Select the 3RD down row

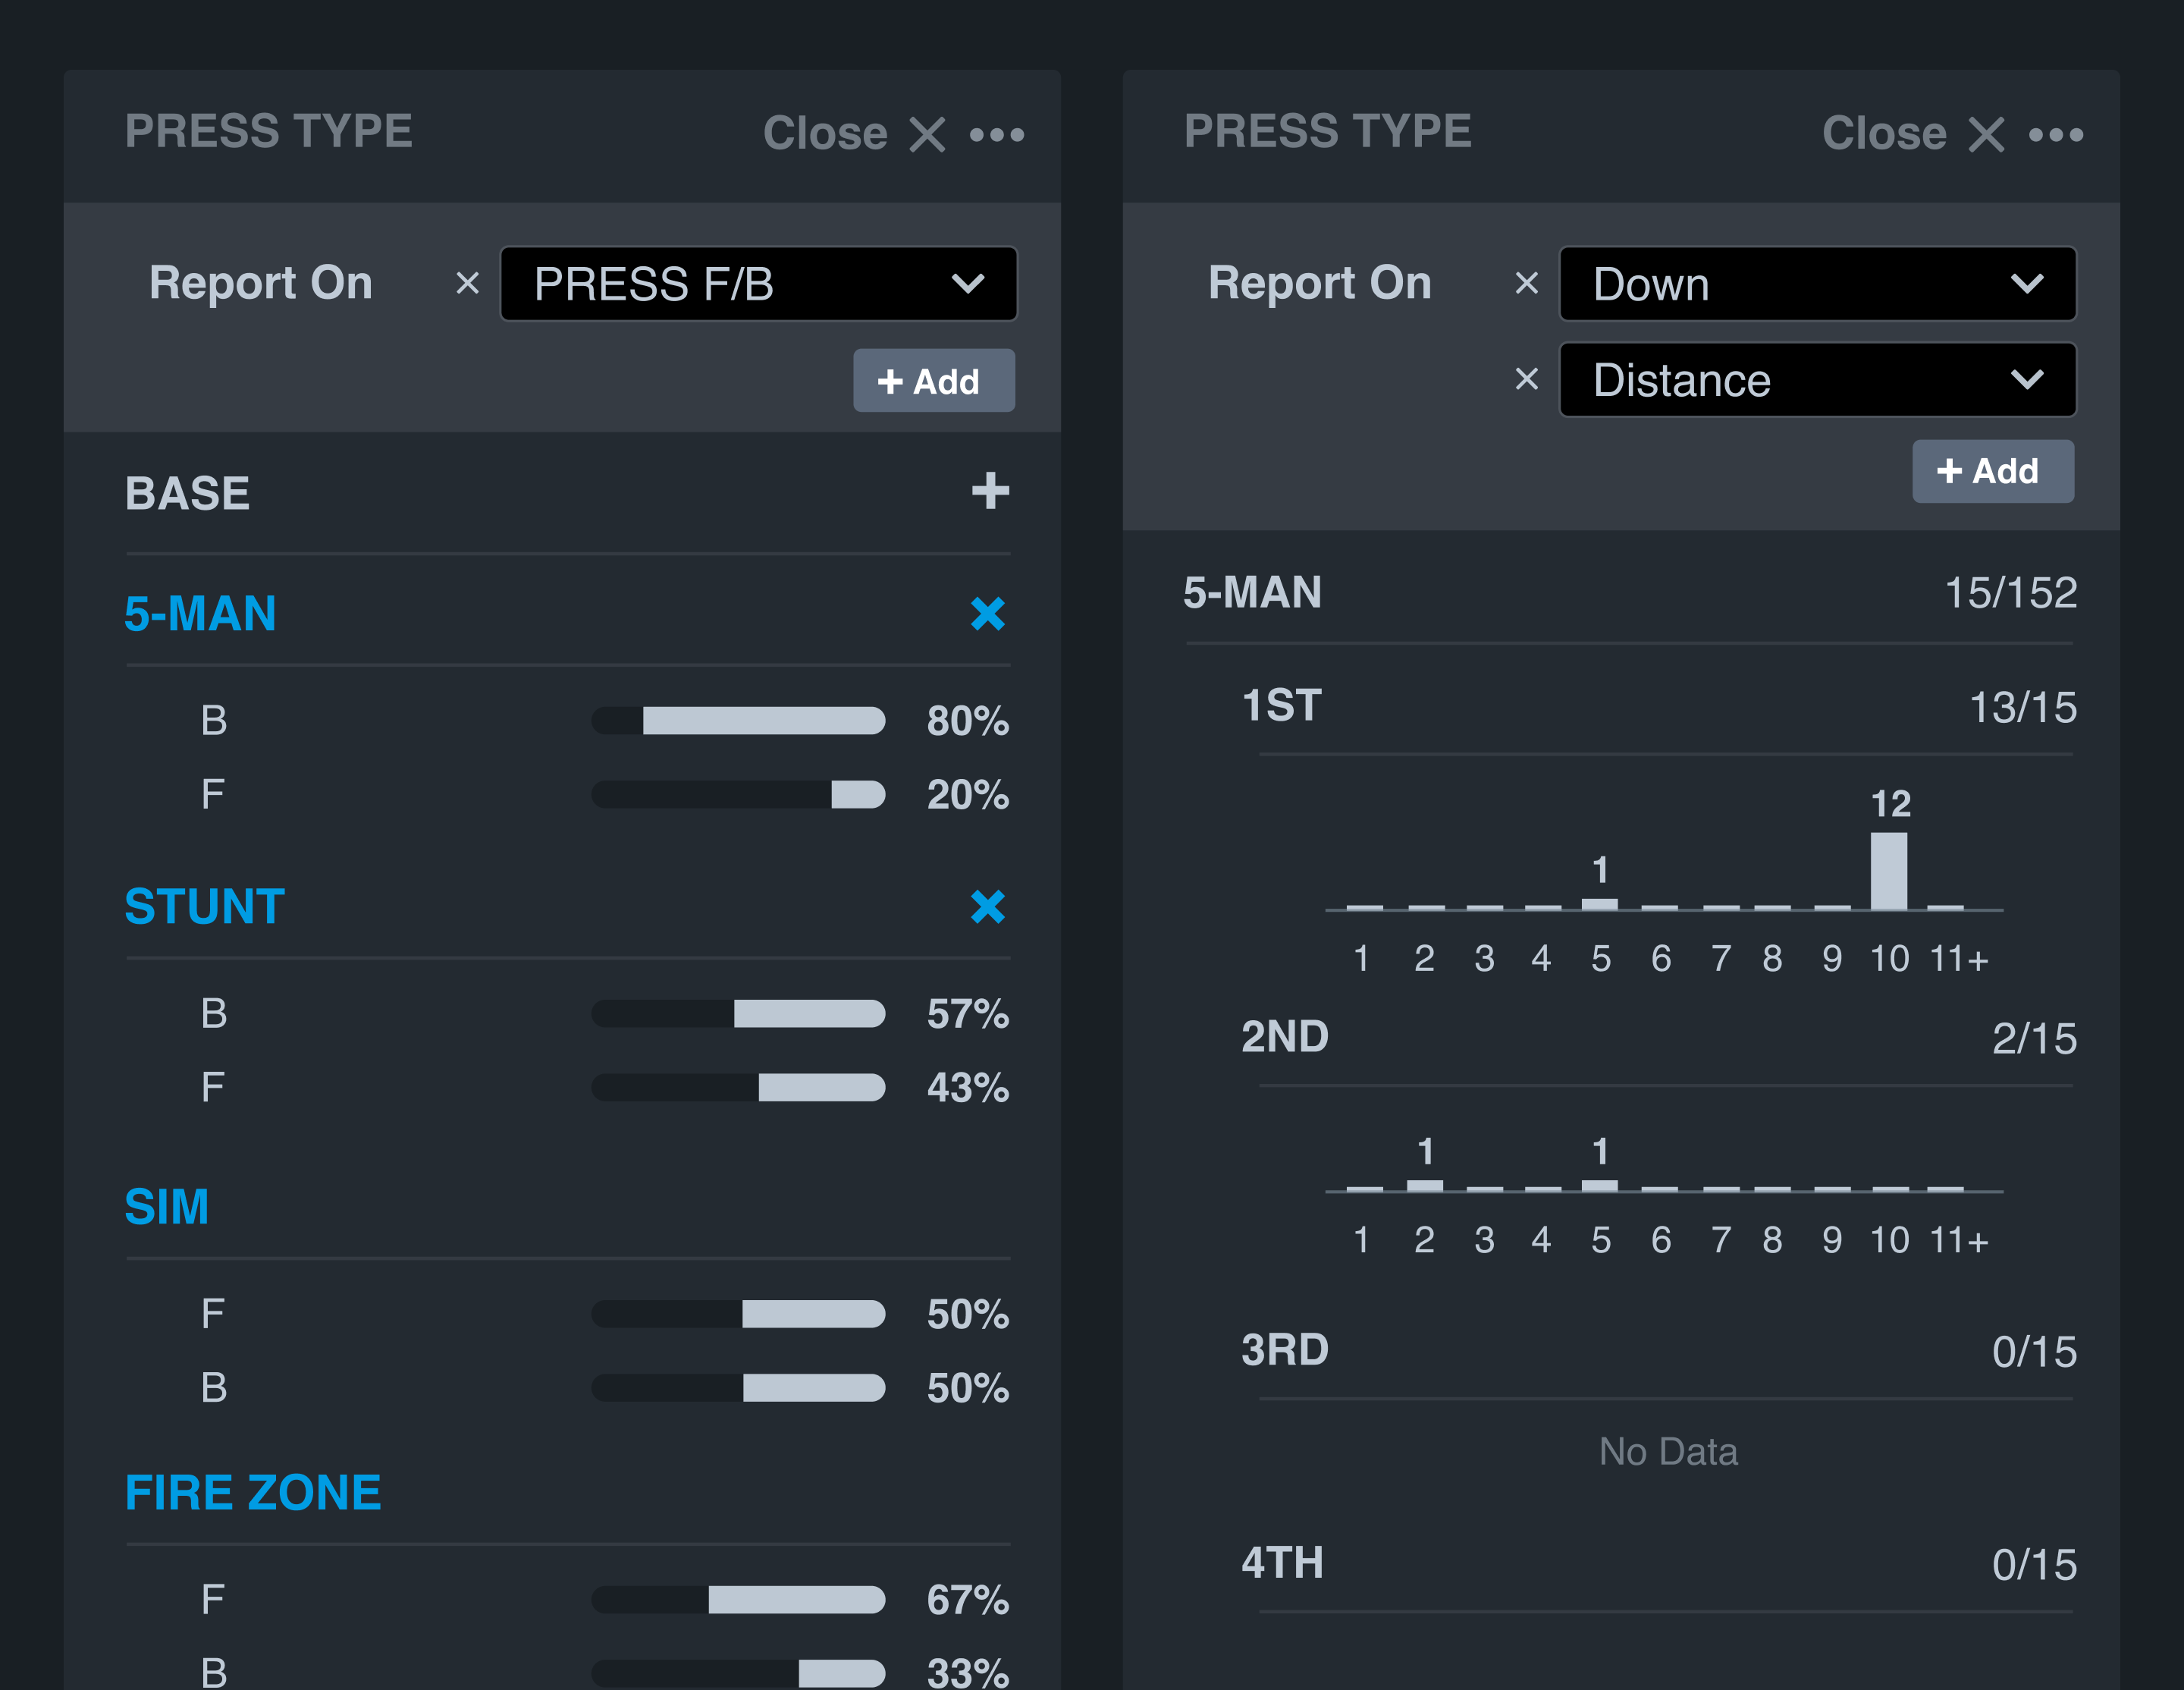click(x=1285, y=1350)
